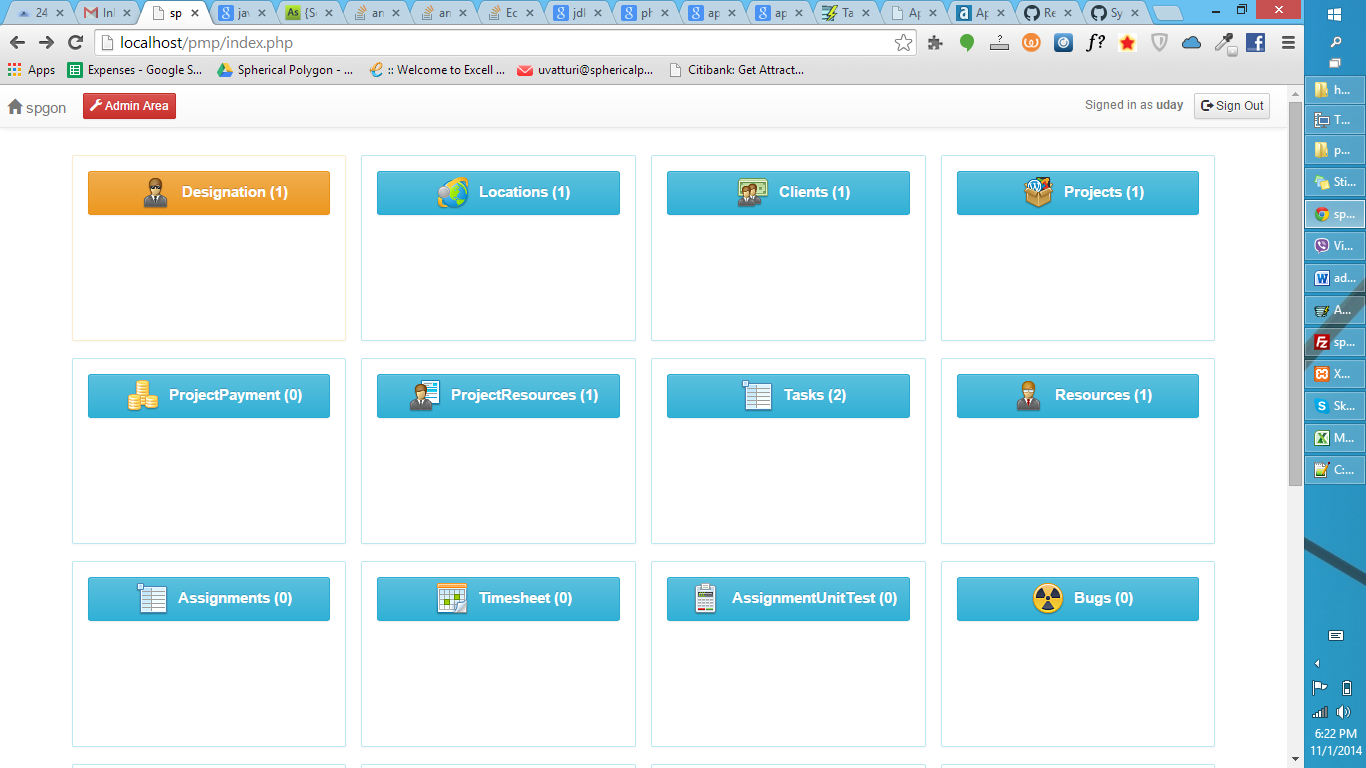Click the puzzle piece extension icon
This screenshot has height=768, width=1366.
[935, 43]
